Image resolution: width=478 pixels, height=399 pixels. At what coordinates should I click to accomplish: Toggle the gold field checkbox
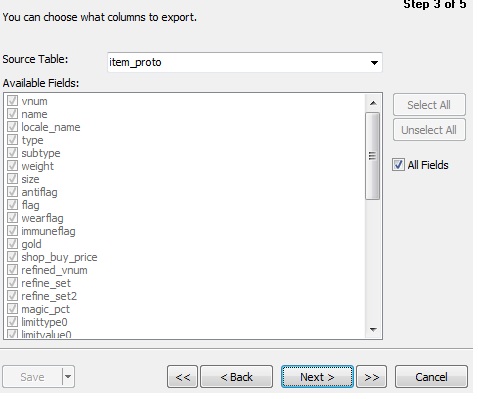point(12,244)
